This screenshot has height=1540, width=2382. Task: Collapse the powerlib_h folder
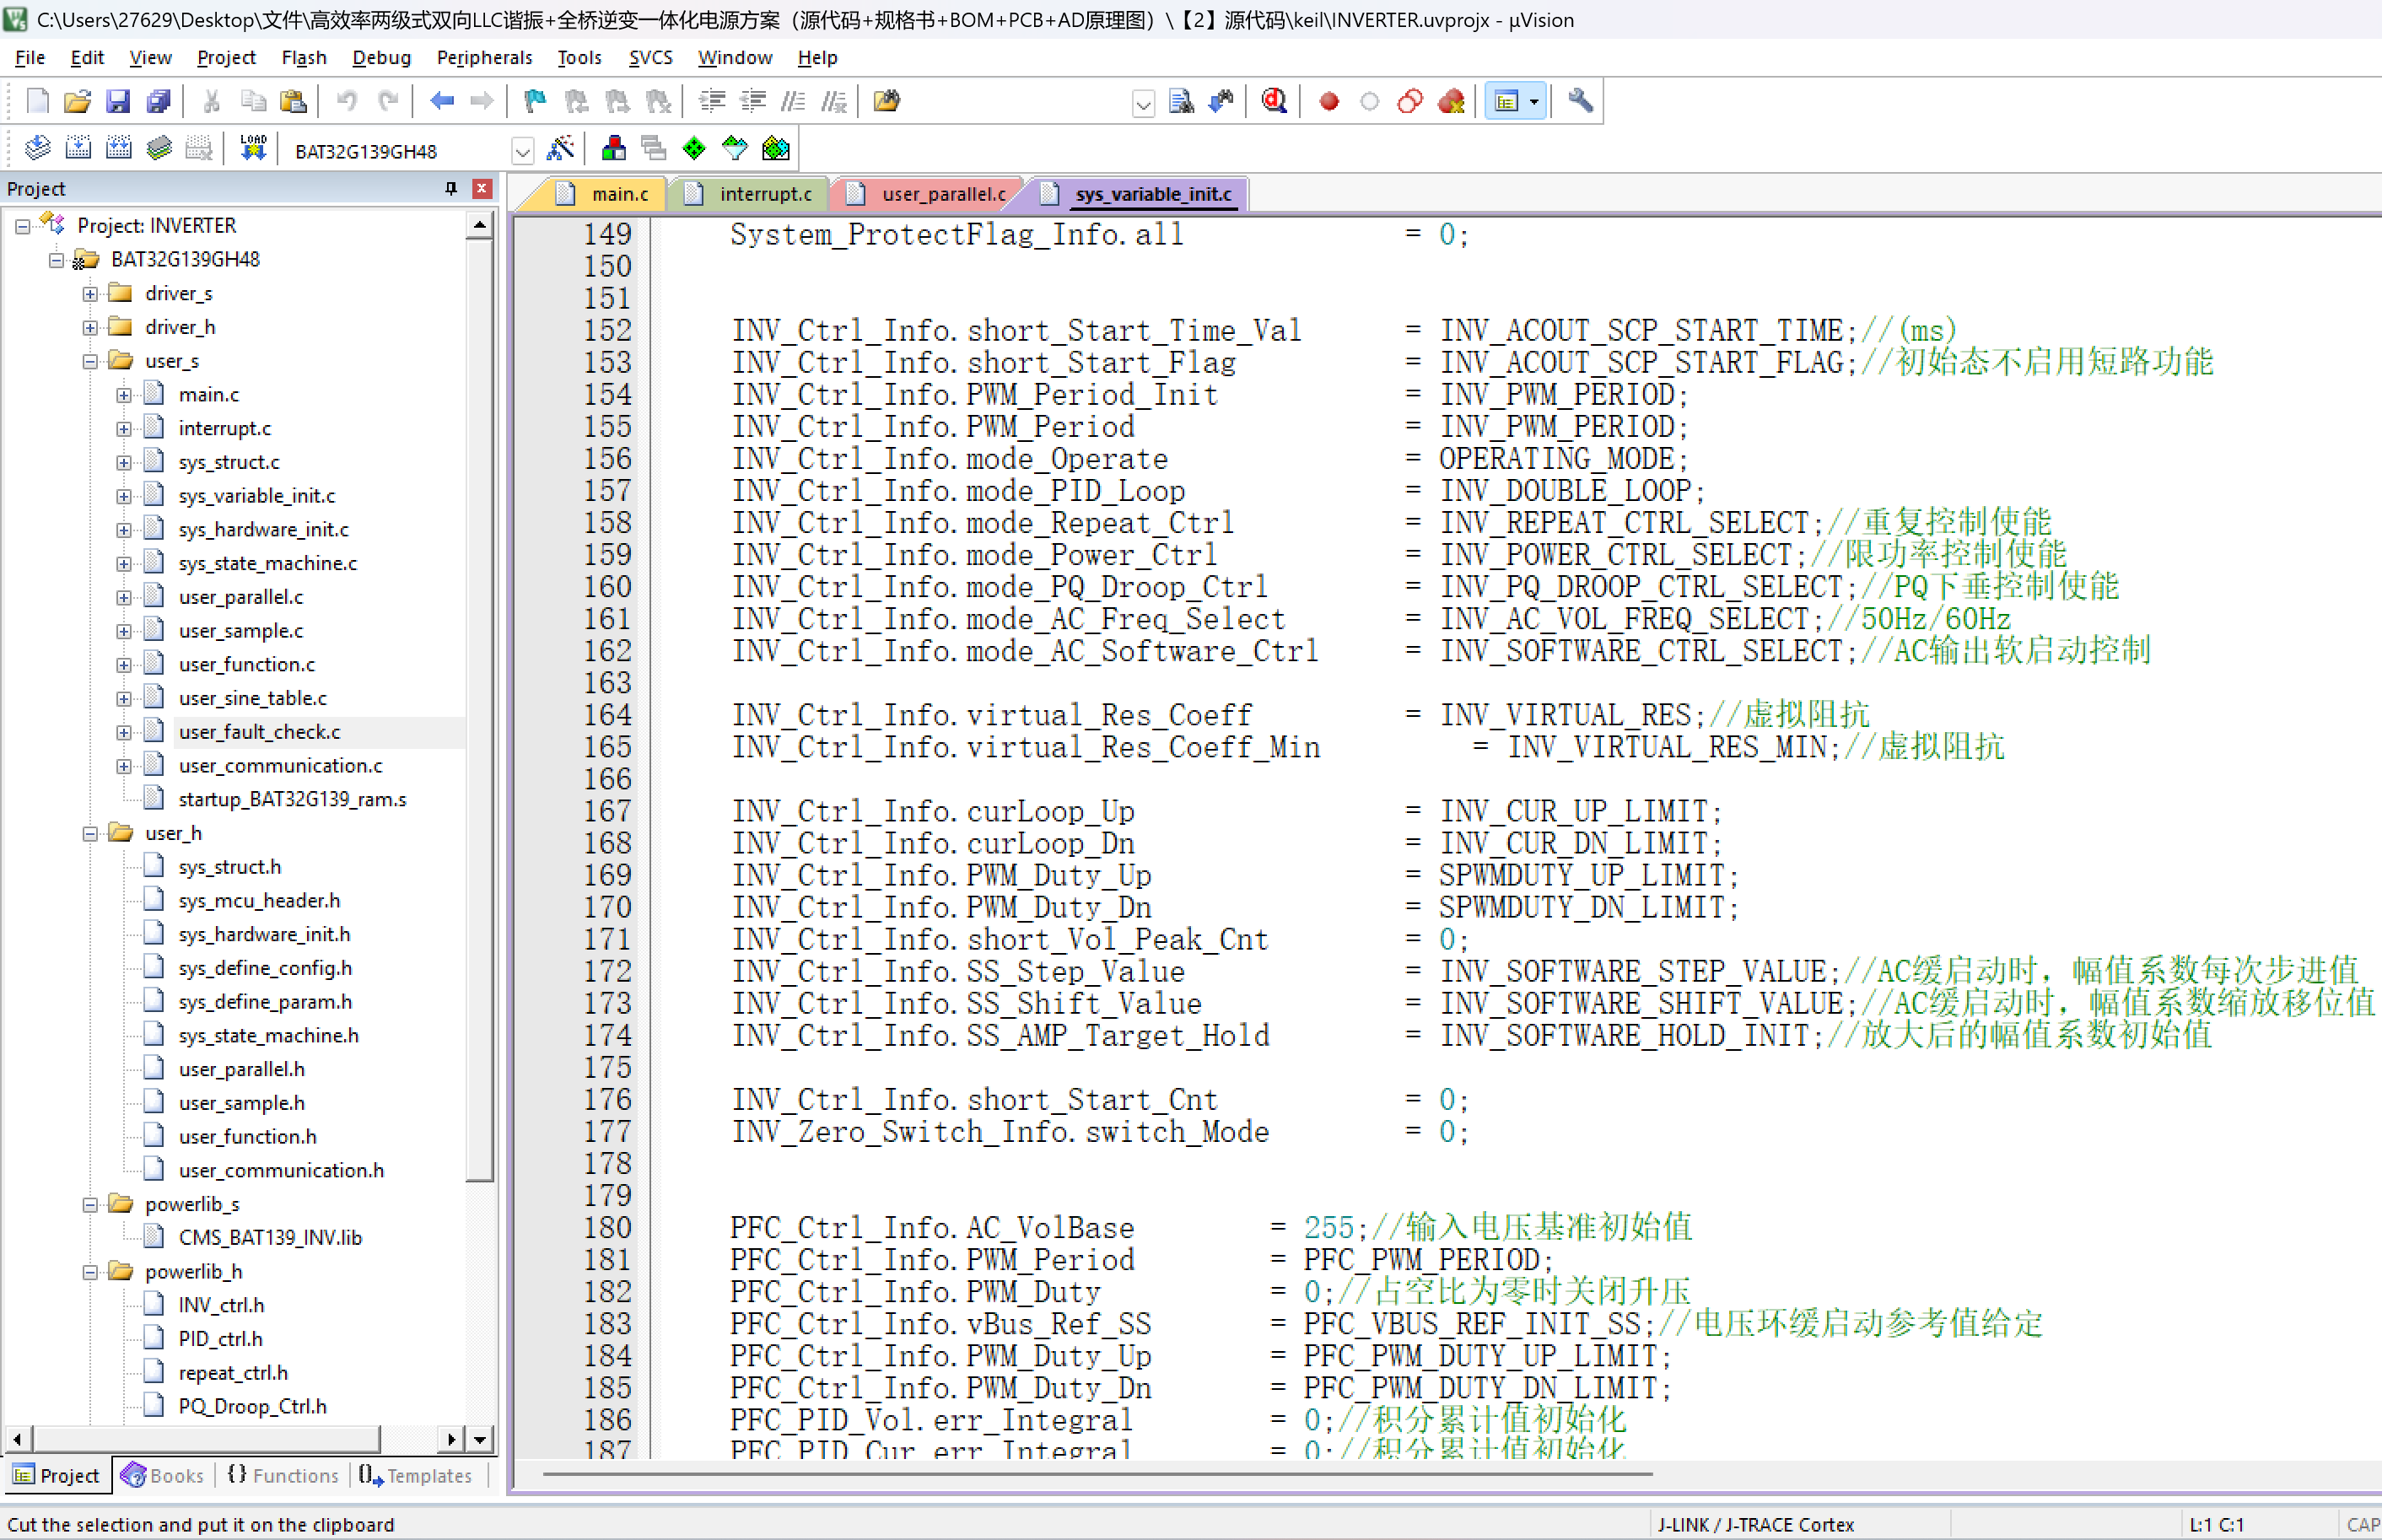[90, 1272]
